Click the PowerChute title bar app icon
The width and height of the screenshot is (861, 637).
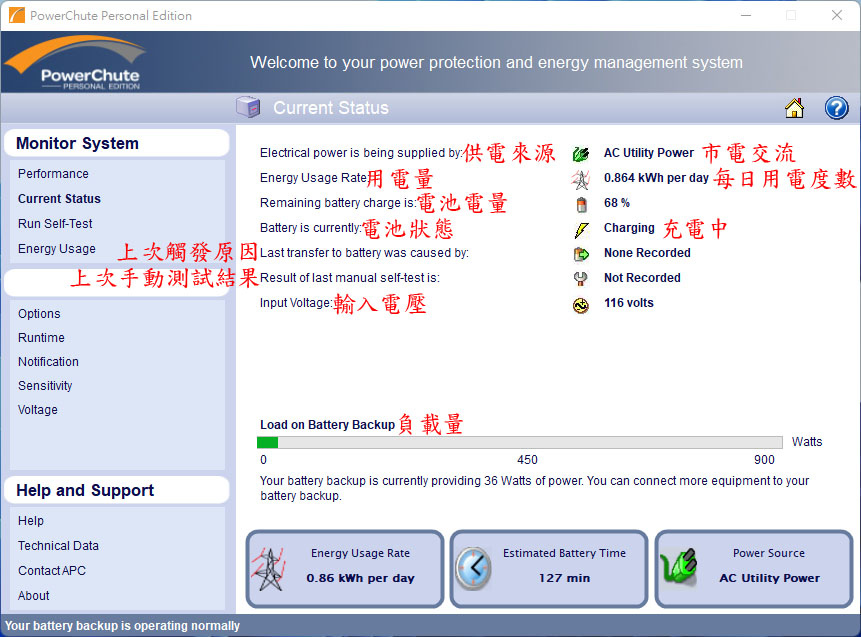point(16,15)
